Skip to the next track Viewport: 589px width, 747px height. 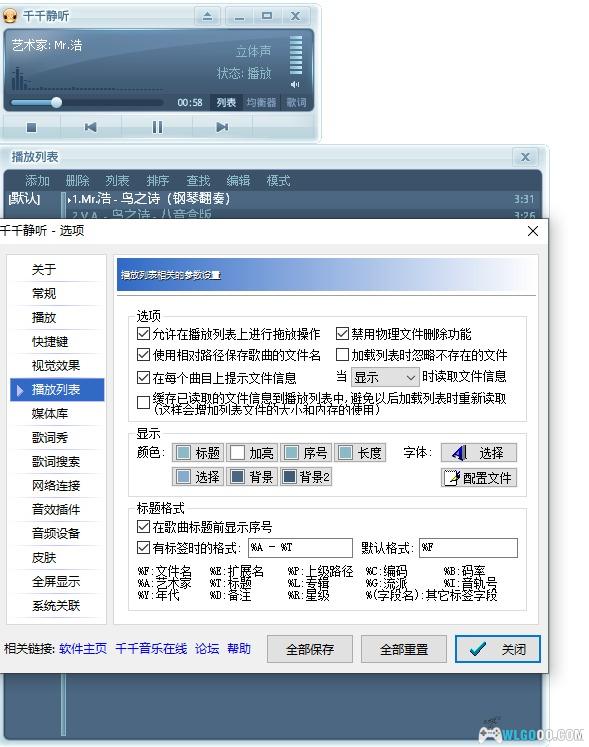click(x=222, y=128)
